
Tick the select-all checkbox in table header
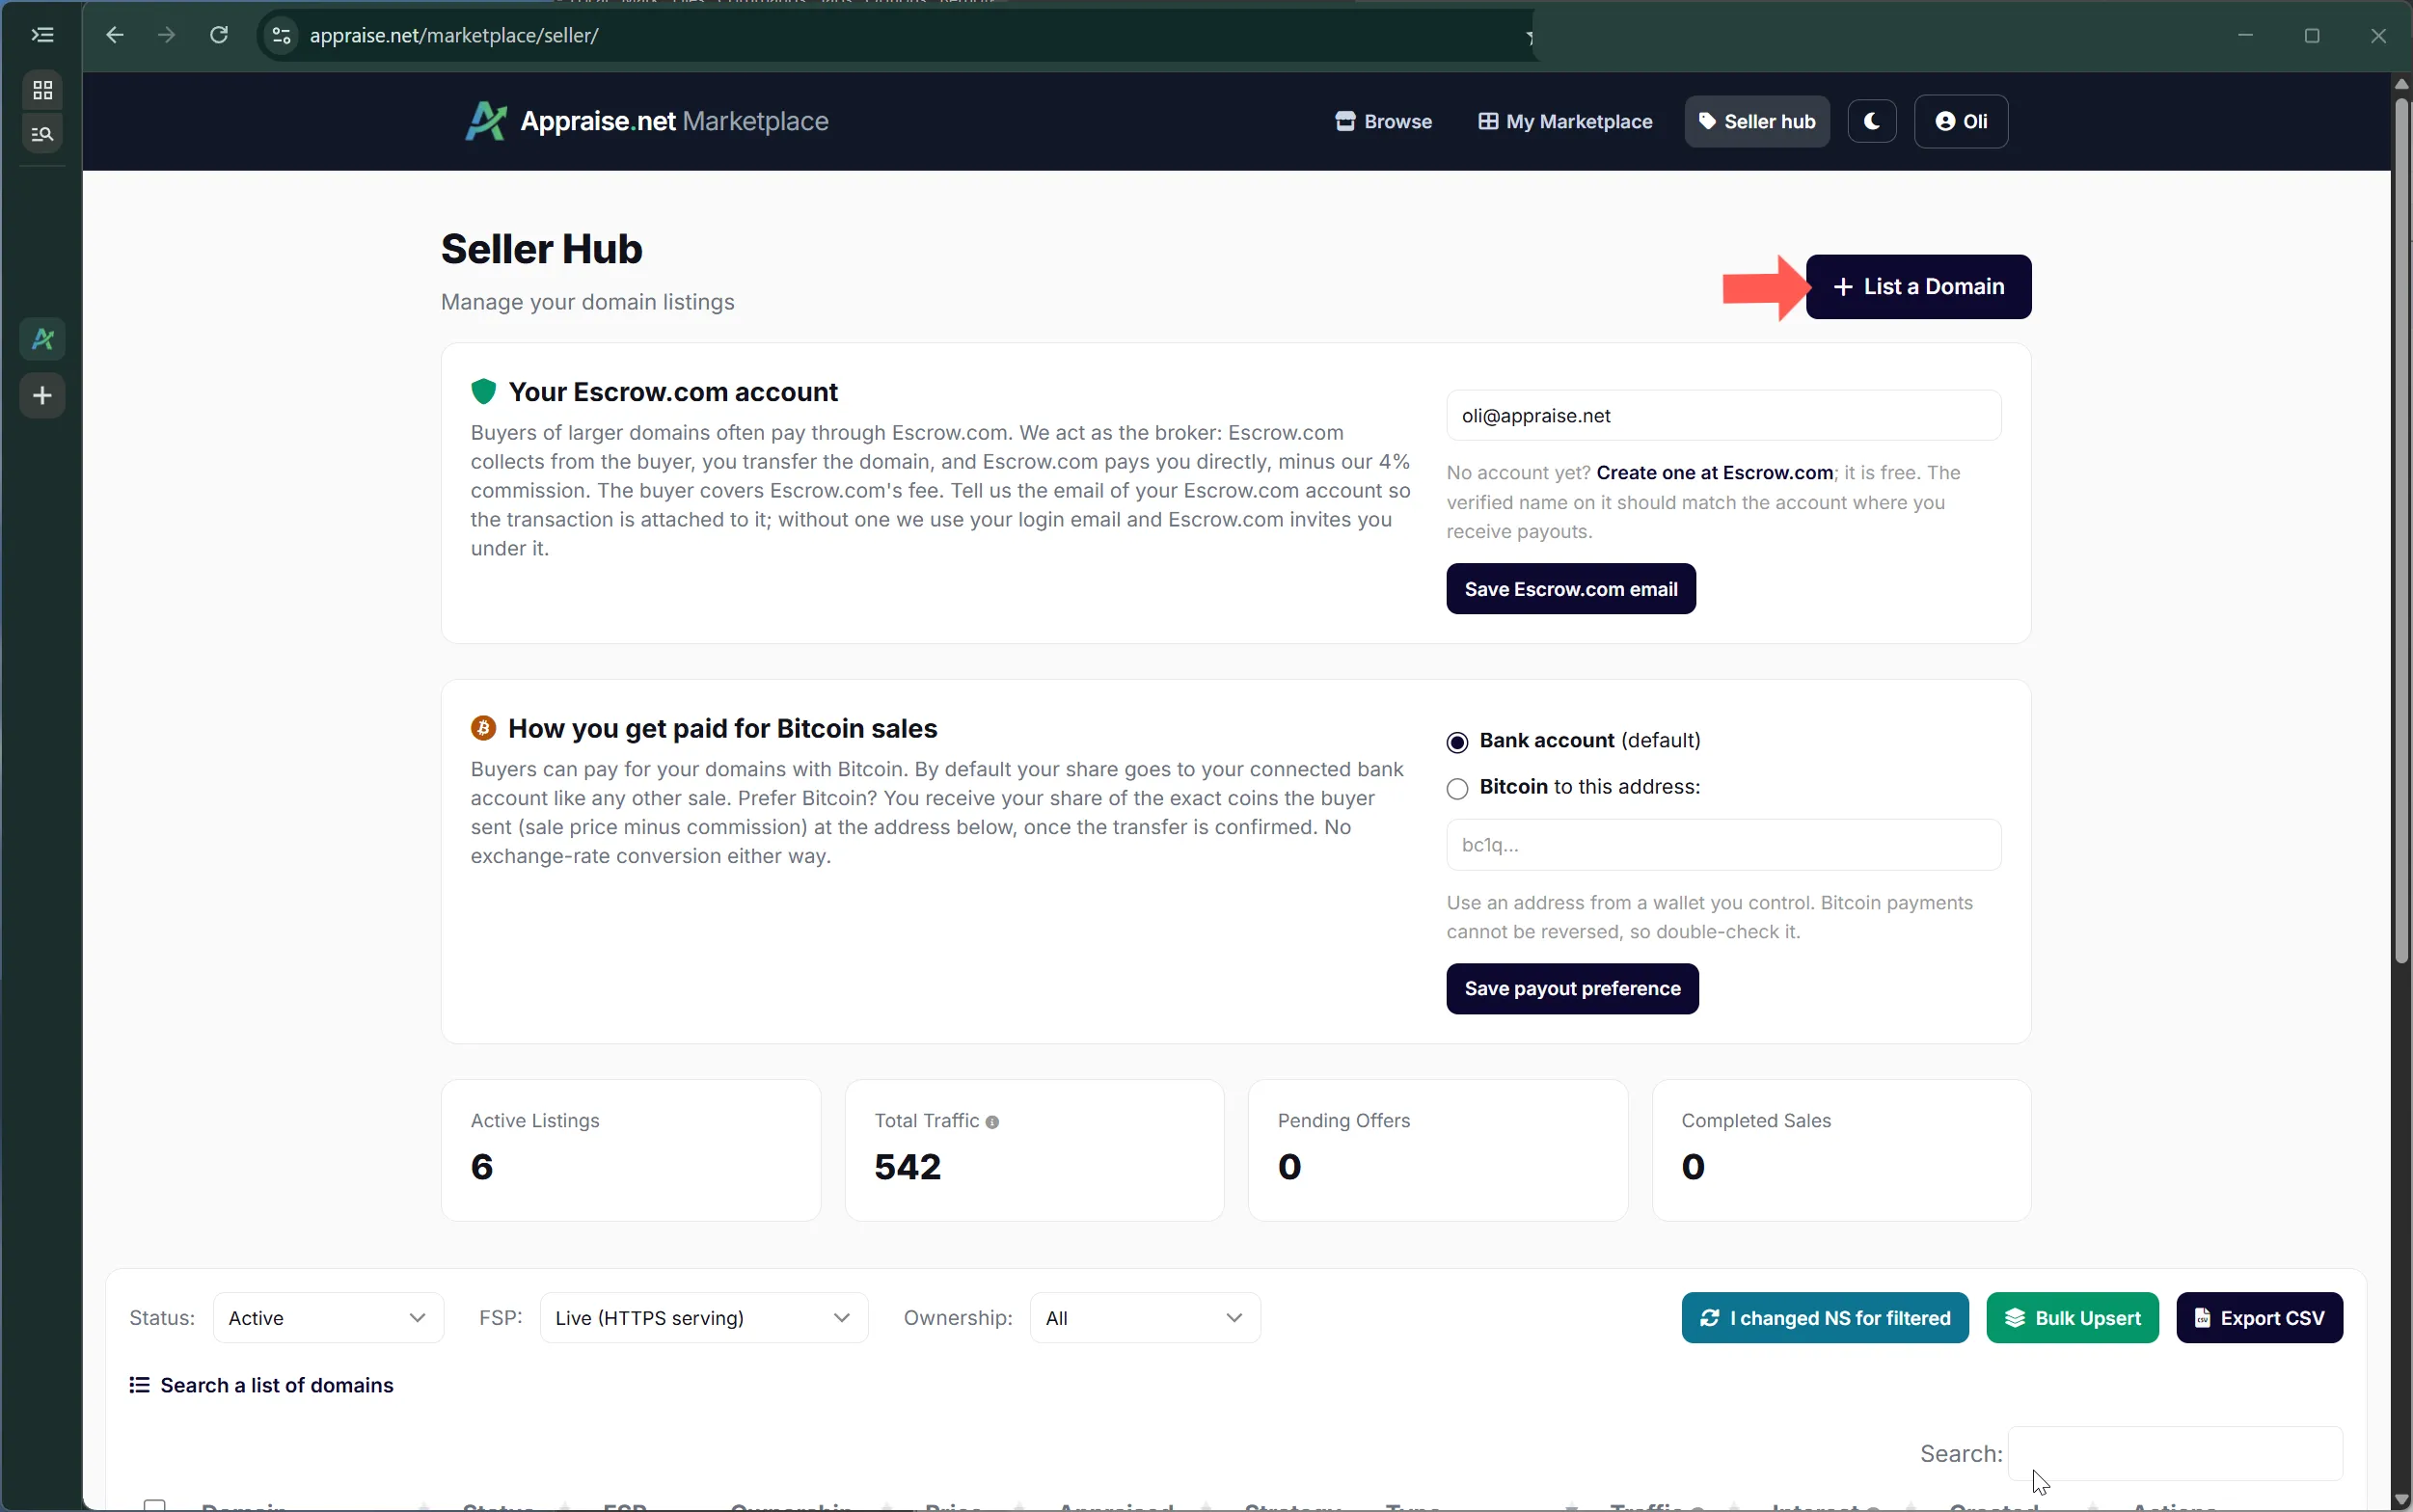click(x=154, y=1505)
